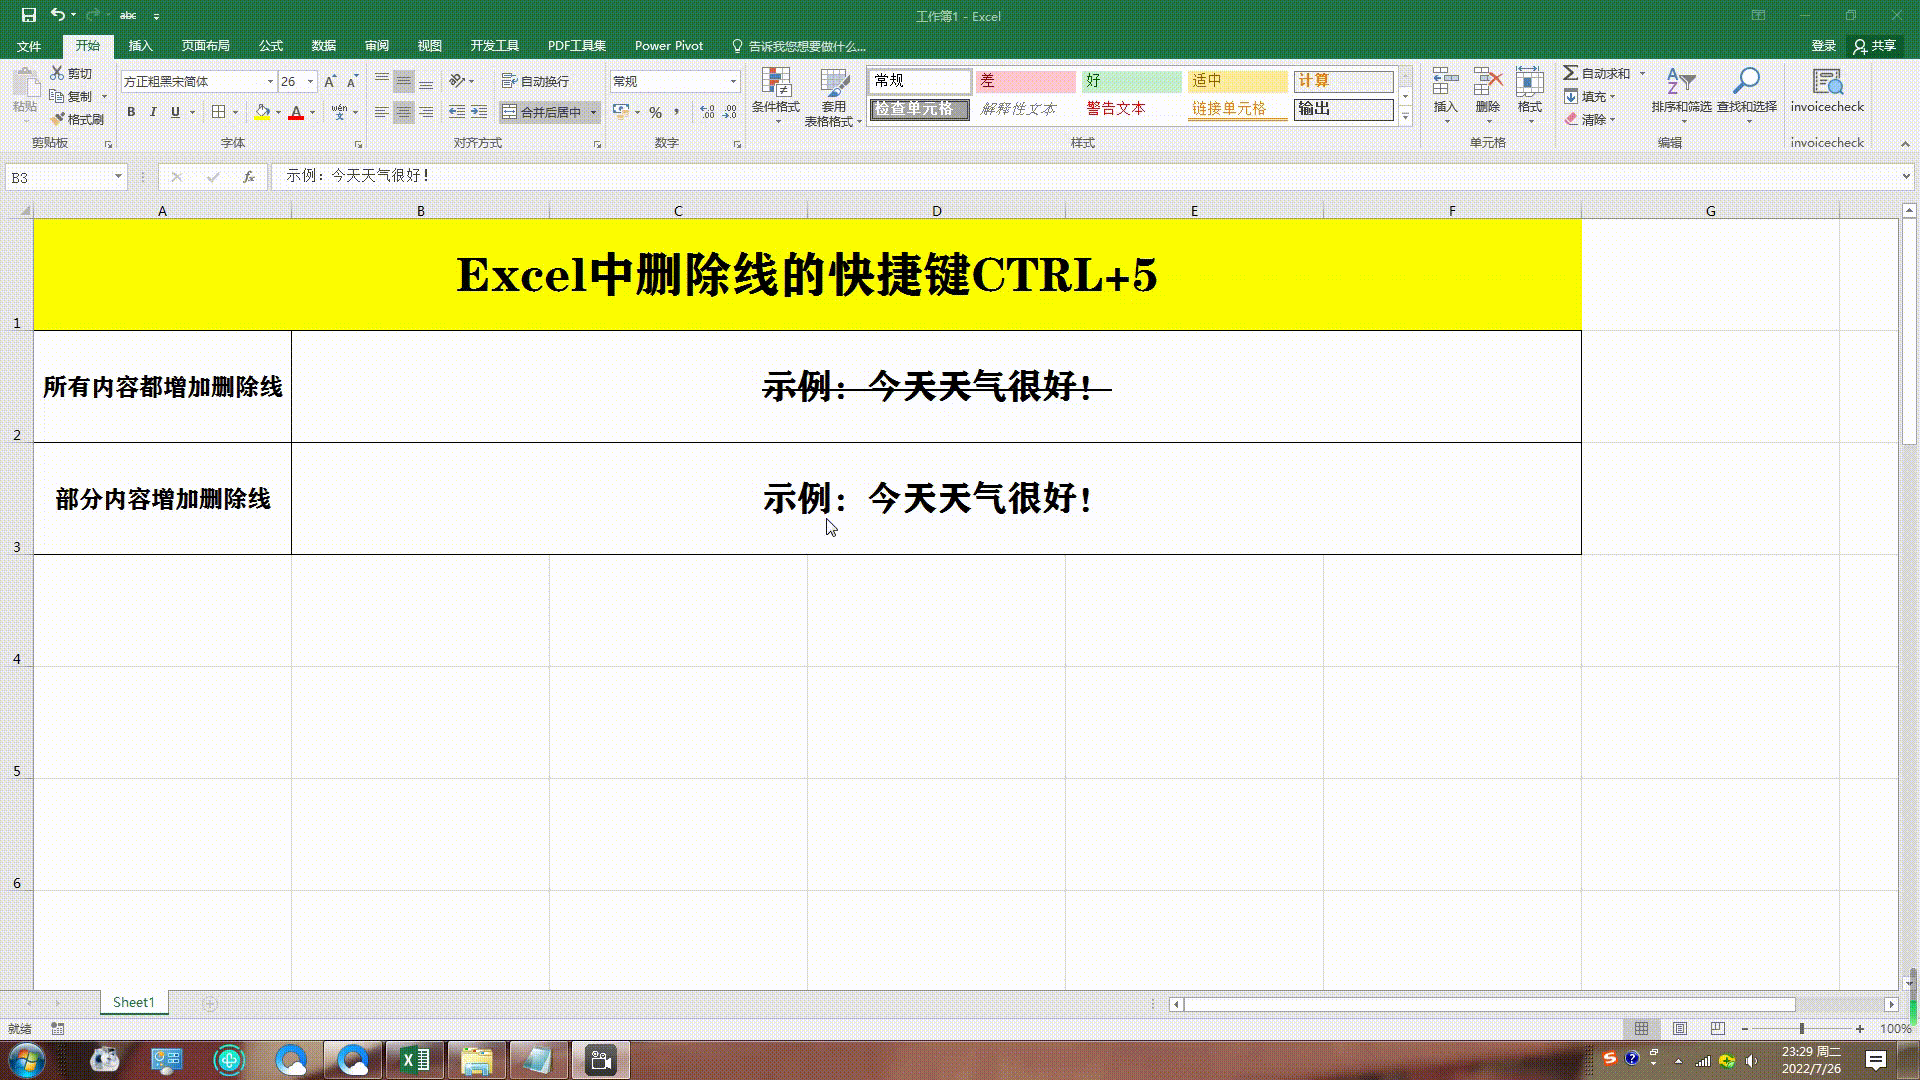Viewport: 1920px width, 1080px height.
Task: Toggle Bold formatting
Action: 131,112
